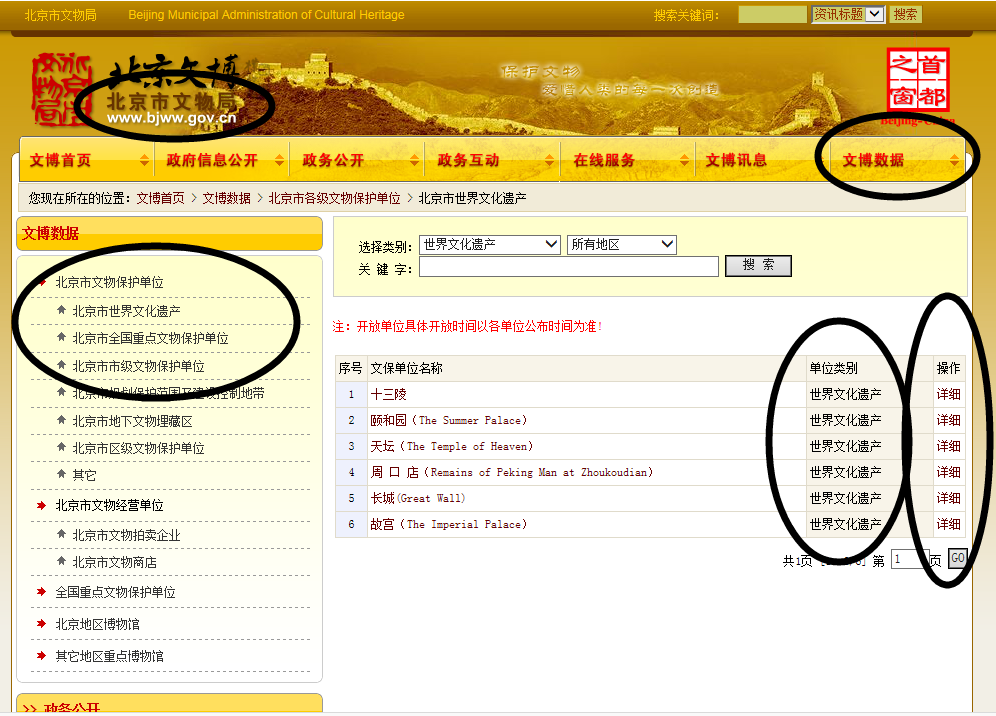Image resolution: width=996 pixels, height=716 pixels.
Task: Click the 北京文博 logo seal icon
Action: [x=60, y=89]
